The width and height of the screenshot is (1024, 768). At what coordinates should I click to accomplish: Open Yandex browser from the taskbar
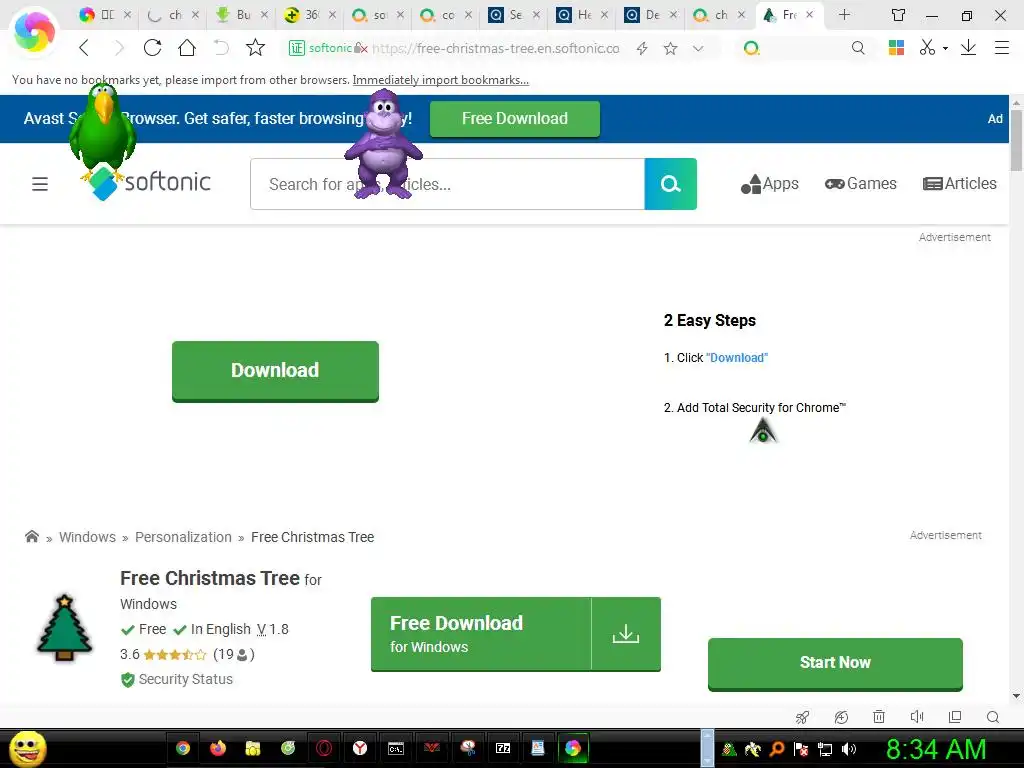[360, 748]
